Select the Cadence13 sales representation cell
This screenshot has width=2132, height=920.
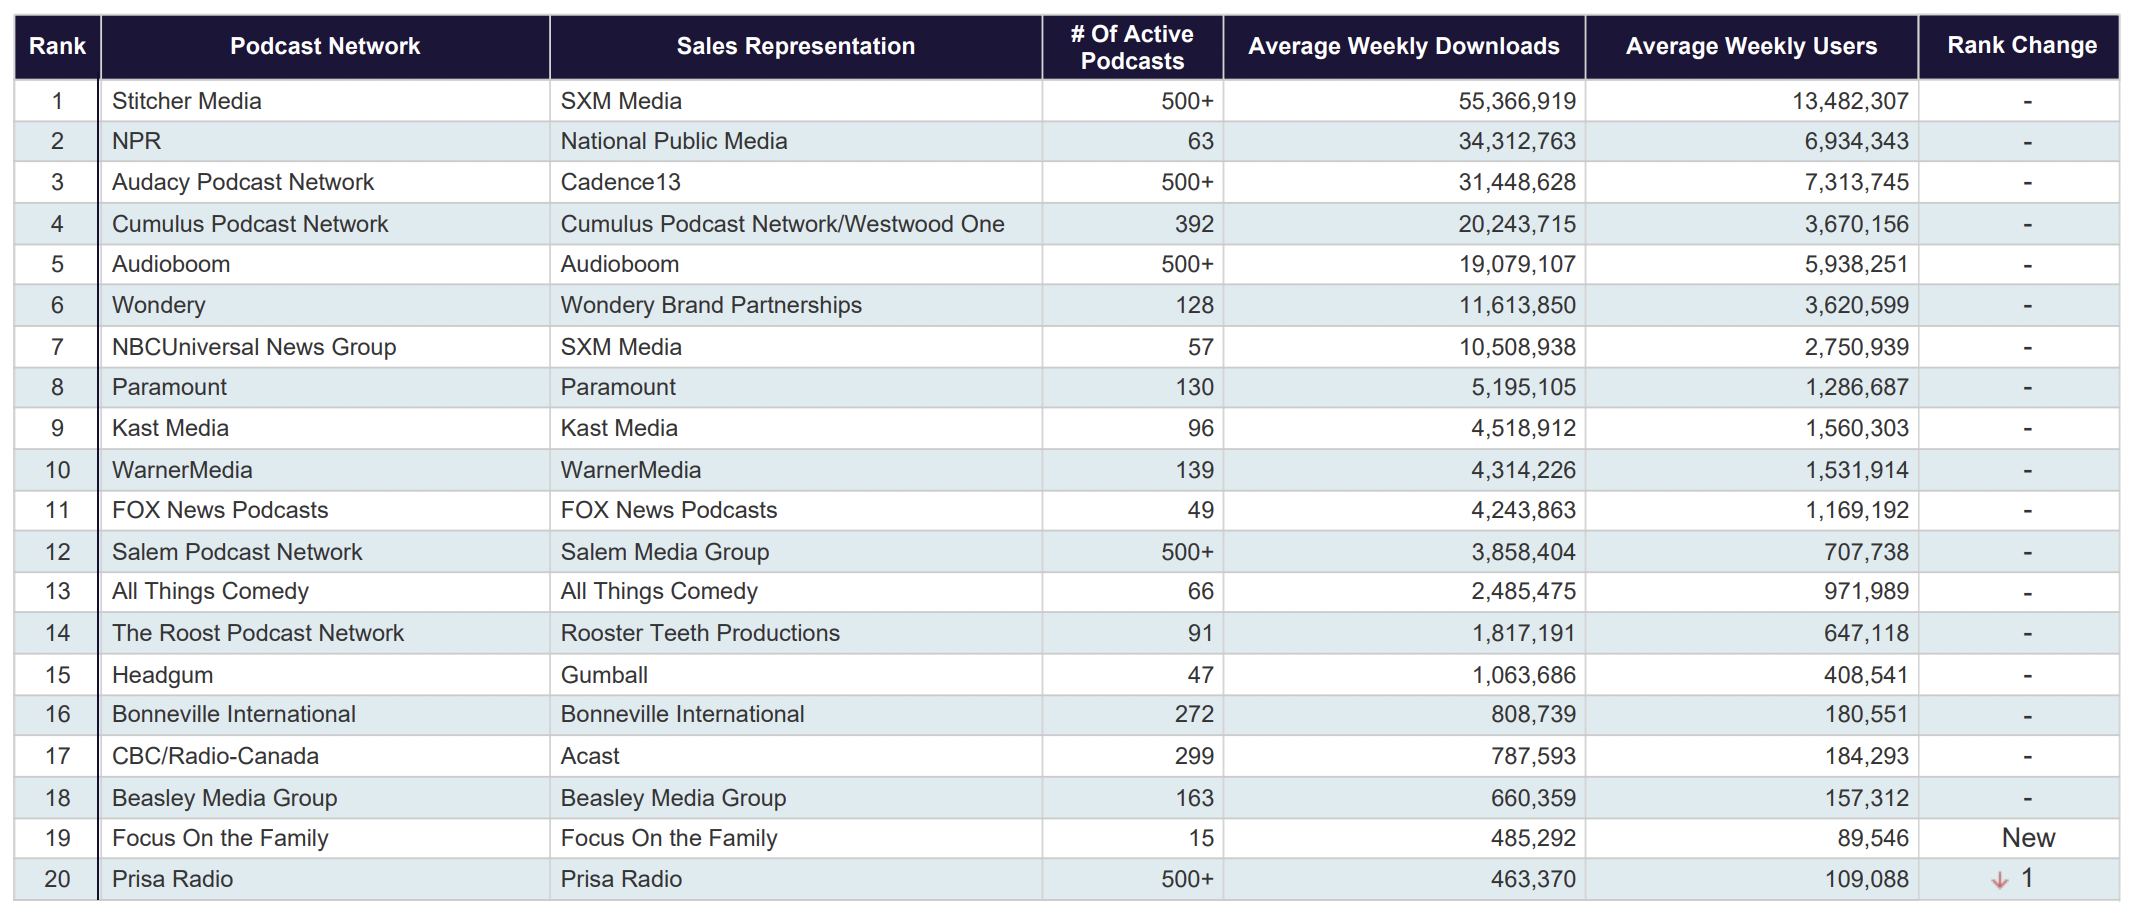(x=620, y=182)
